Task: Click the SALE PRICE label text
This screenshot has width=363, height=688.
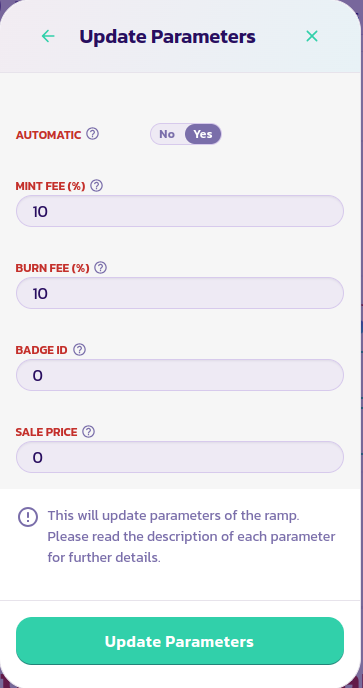Action: [x=47, y=432]
